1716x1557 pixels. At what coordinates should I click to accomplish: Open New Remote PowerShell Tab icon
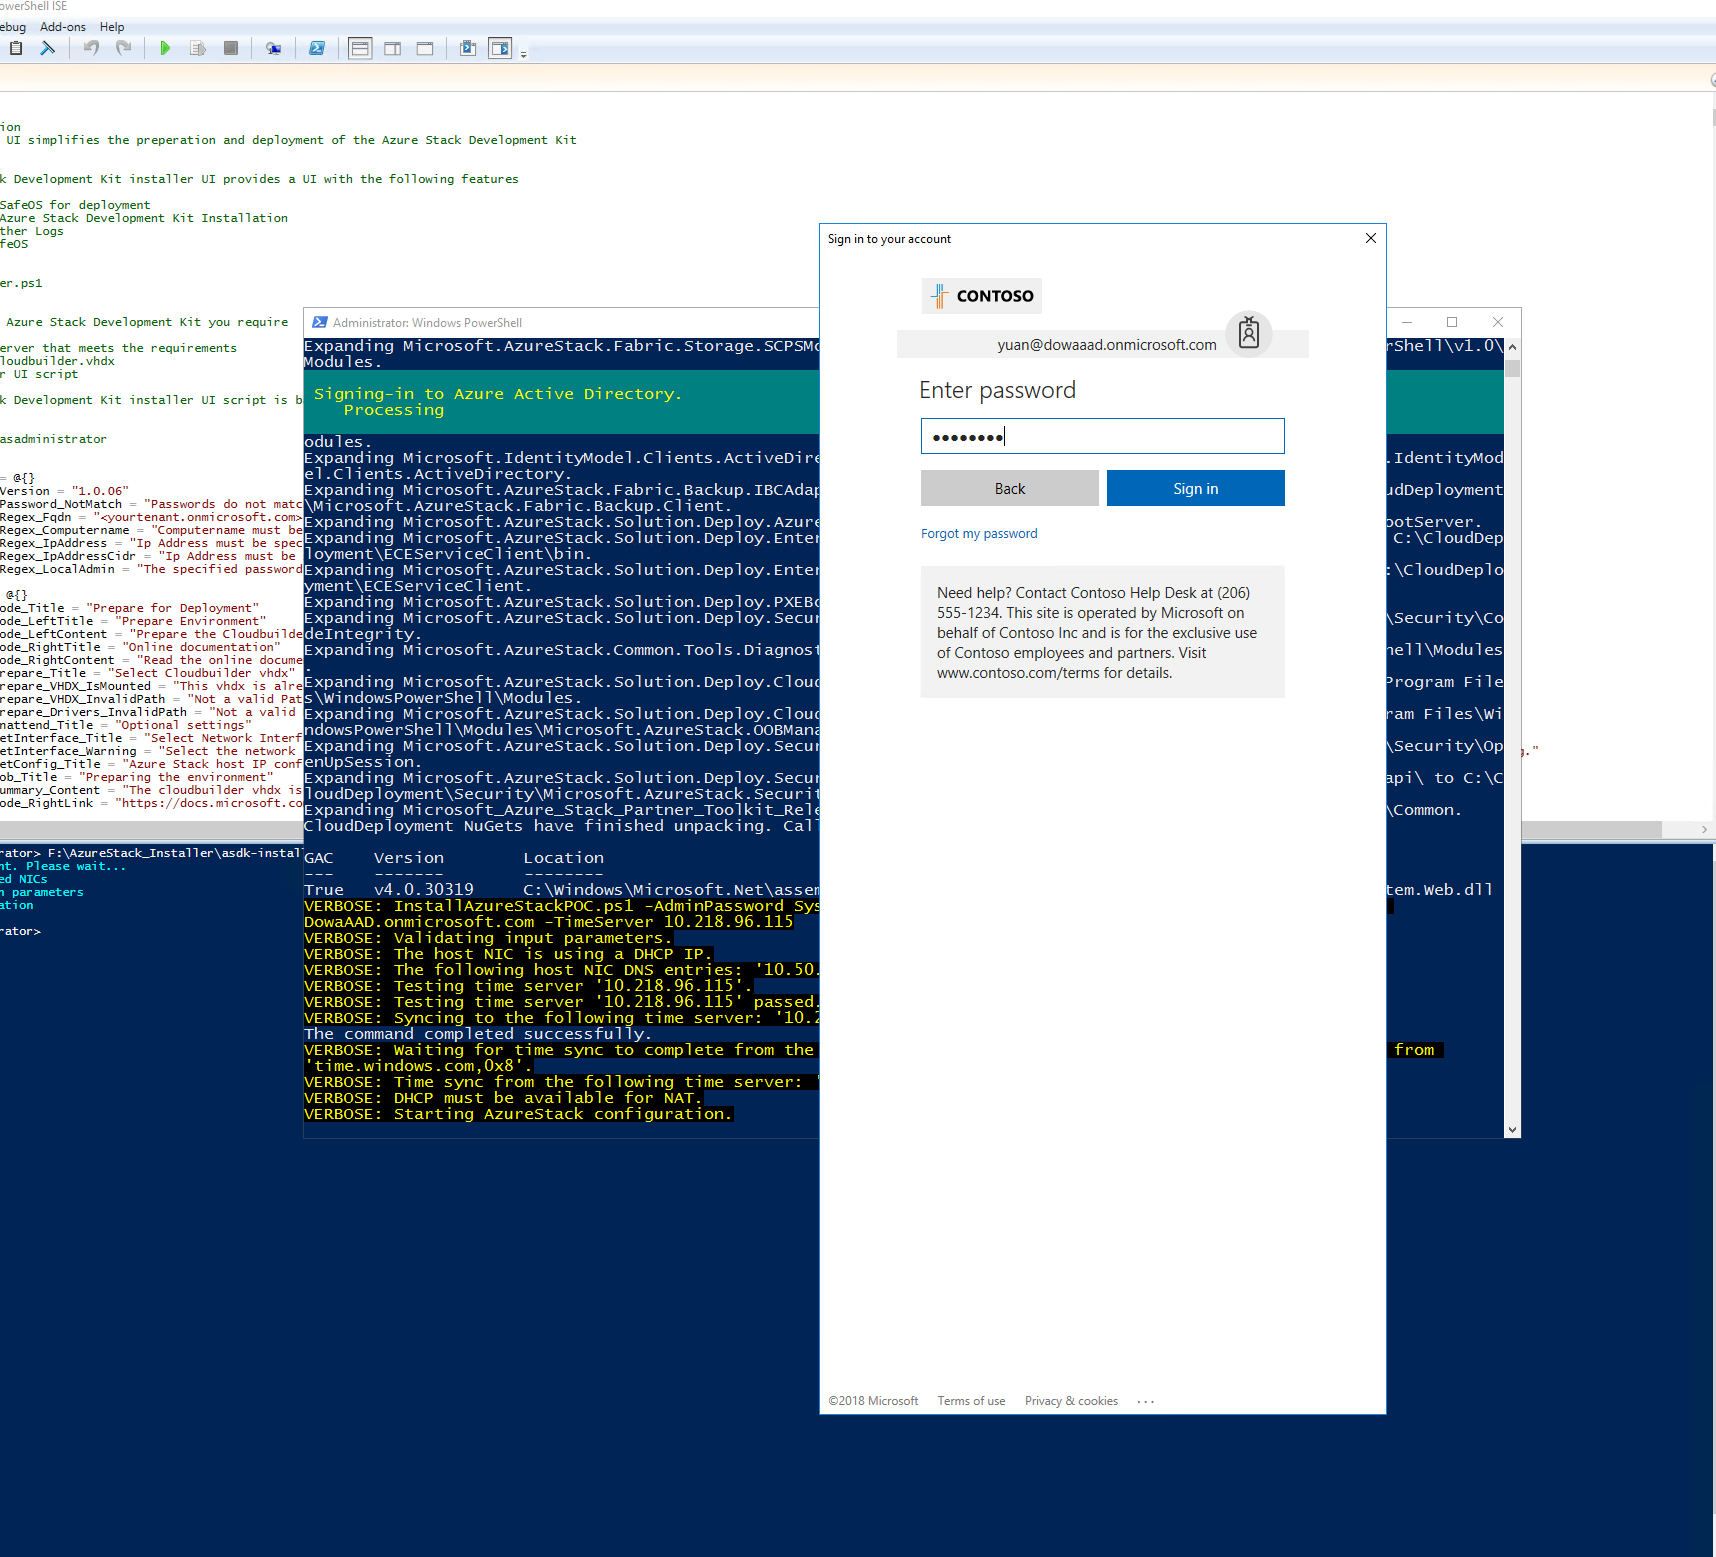(273, 48)
